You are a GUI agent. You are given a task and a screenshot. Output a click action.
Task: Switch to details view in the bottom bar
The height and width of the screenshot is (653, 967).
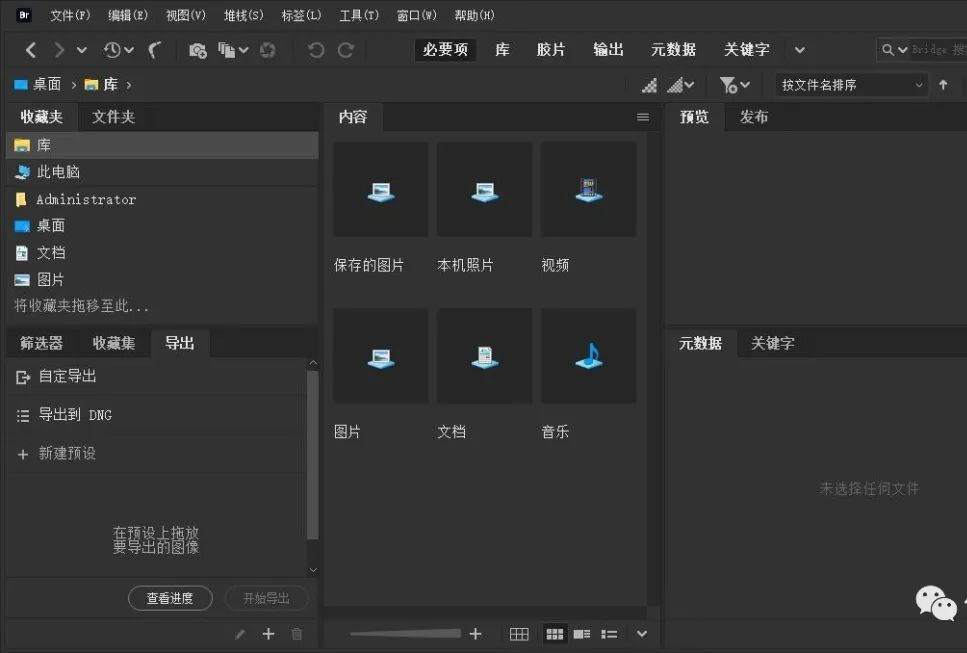581,633
